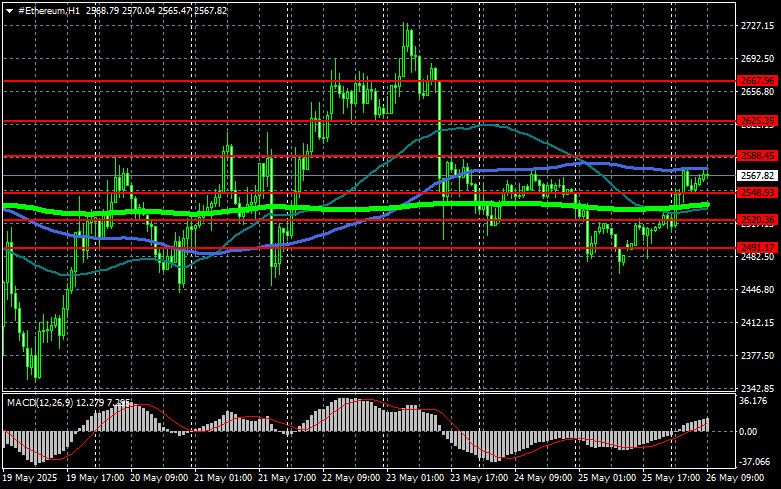Click the MACD scale value 36.176

(x=754, y=401)
